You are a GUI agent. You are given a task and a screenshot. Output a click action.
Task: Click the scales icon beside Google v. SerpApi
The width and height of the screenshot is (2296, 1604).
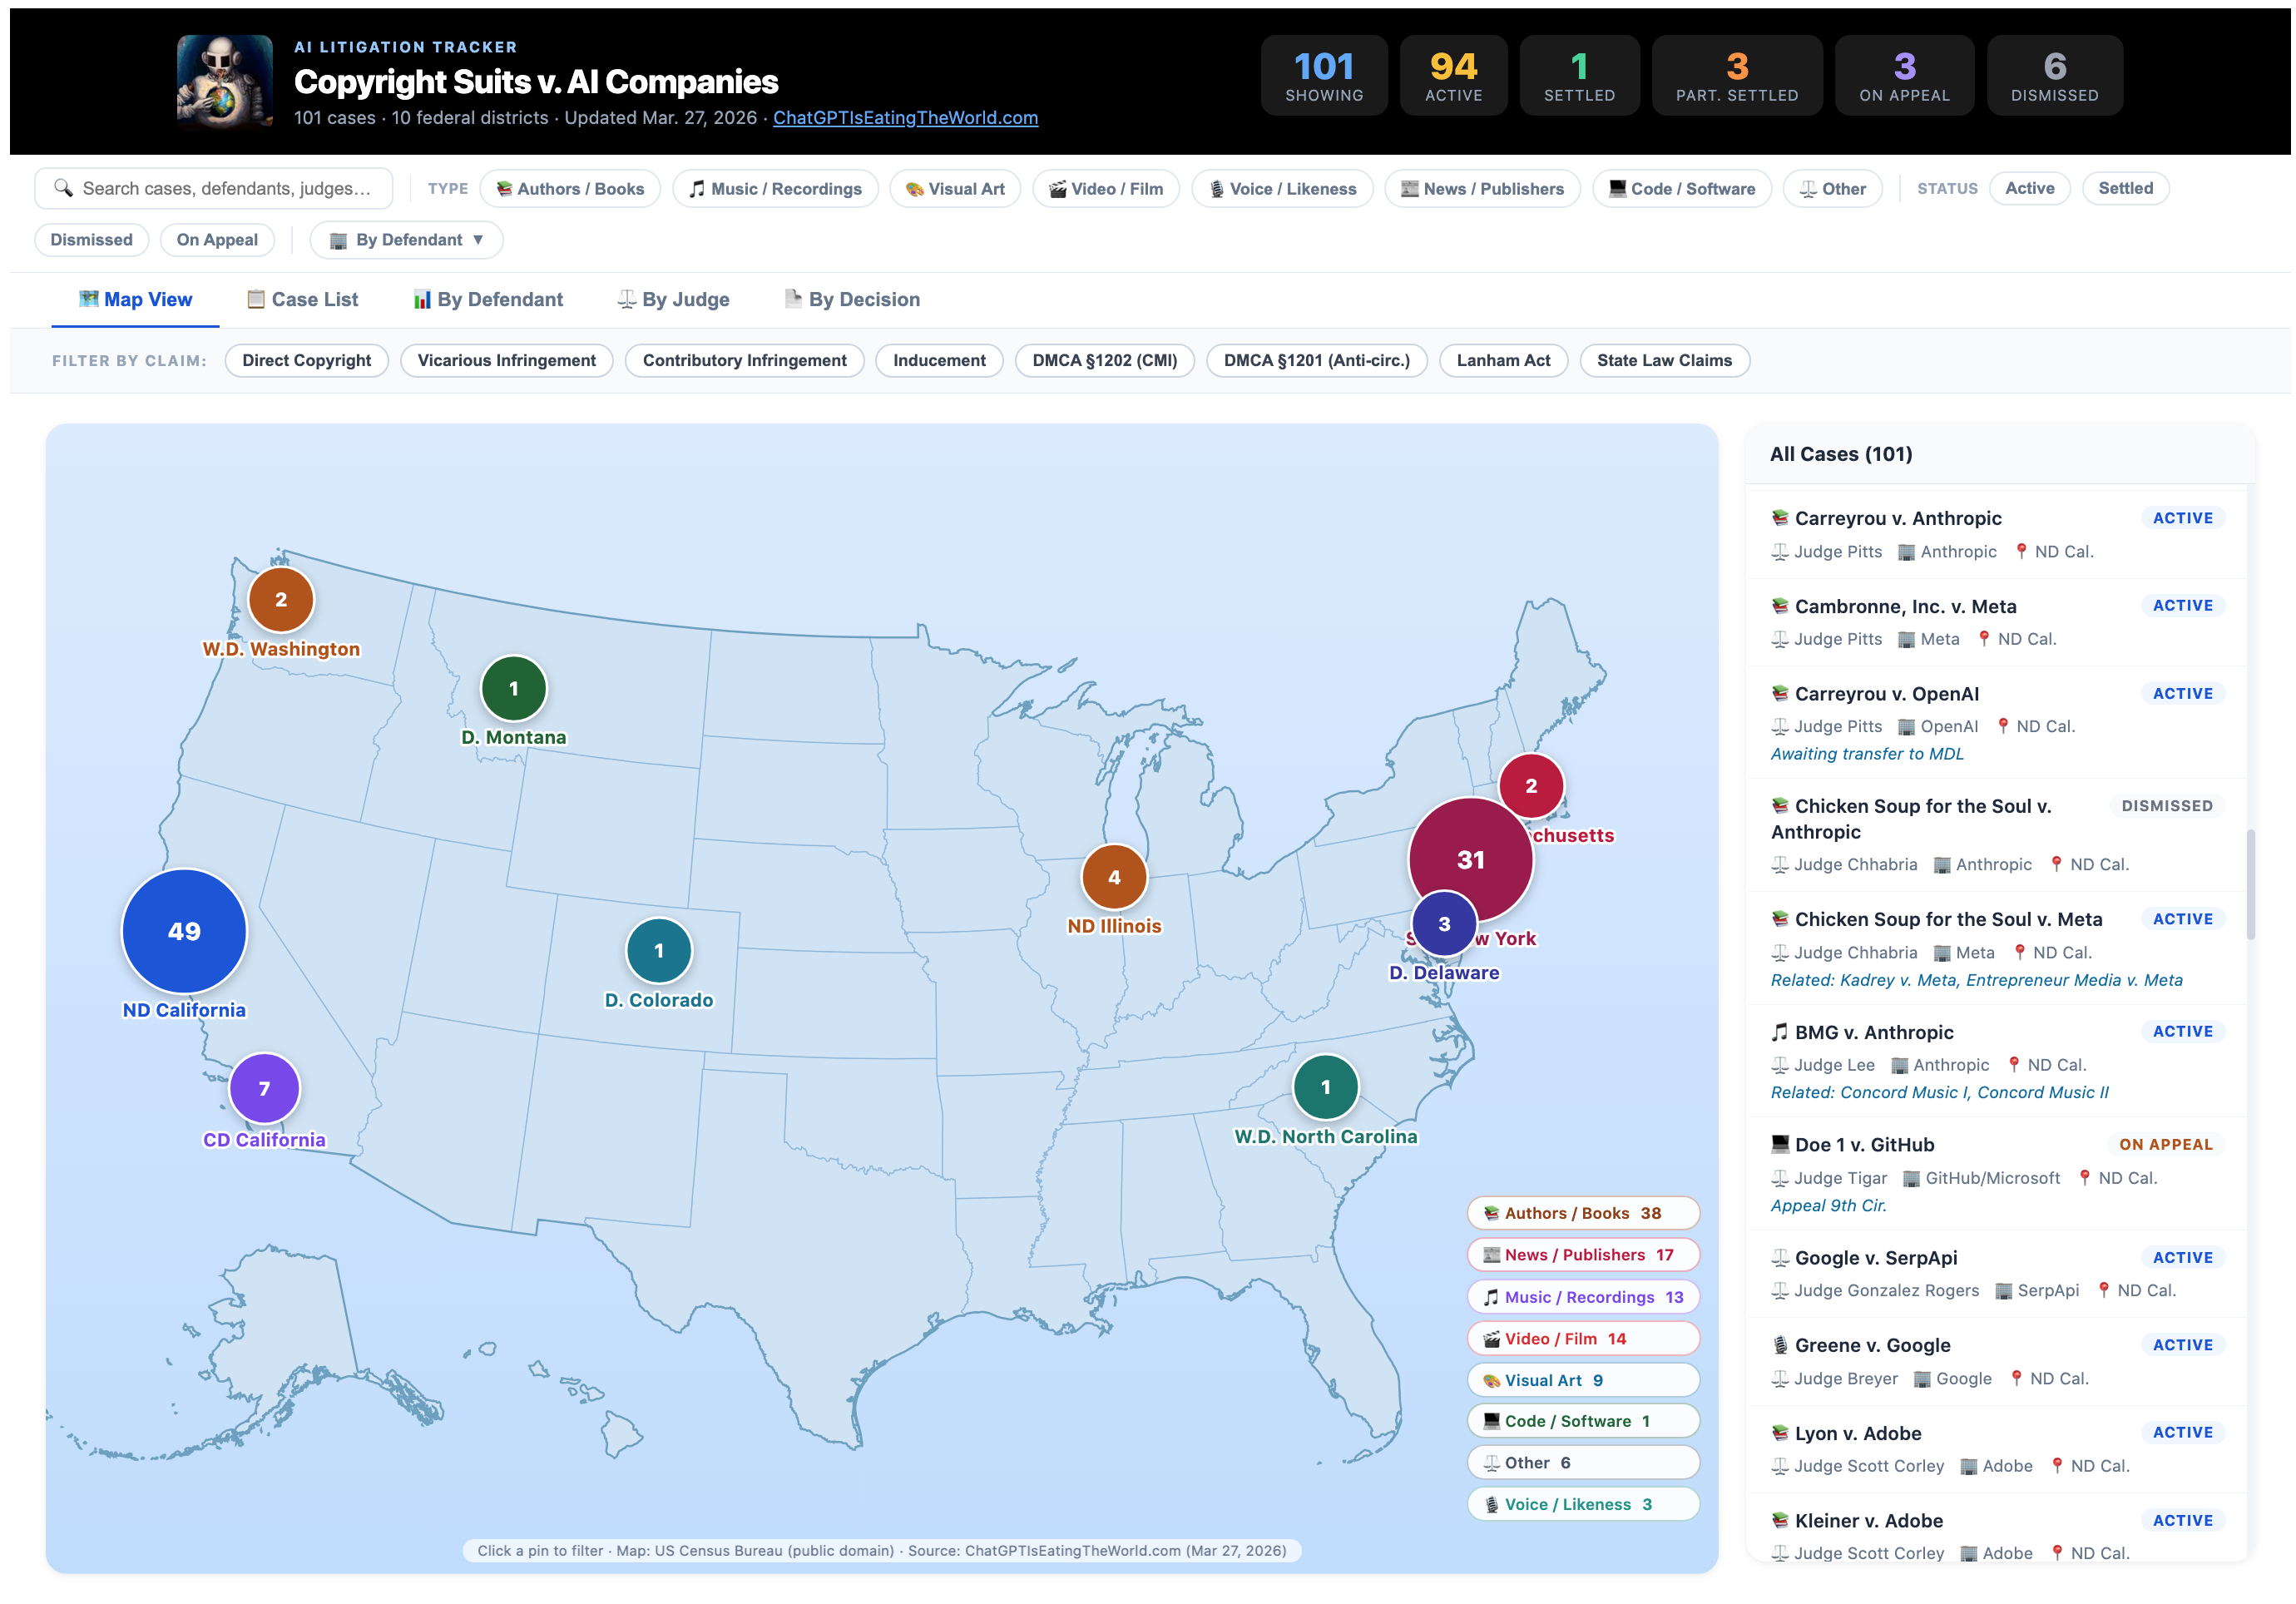coord(1780,1258)
